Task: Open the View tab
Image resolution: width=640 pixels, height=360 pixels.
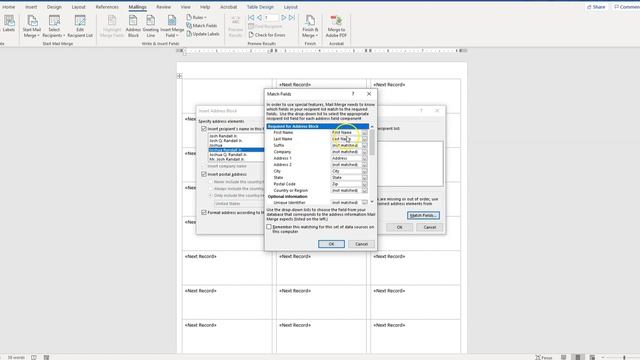Action: pos(186,7)
